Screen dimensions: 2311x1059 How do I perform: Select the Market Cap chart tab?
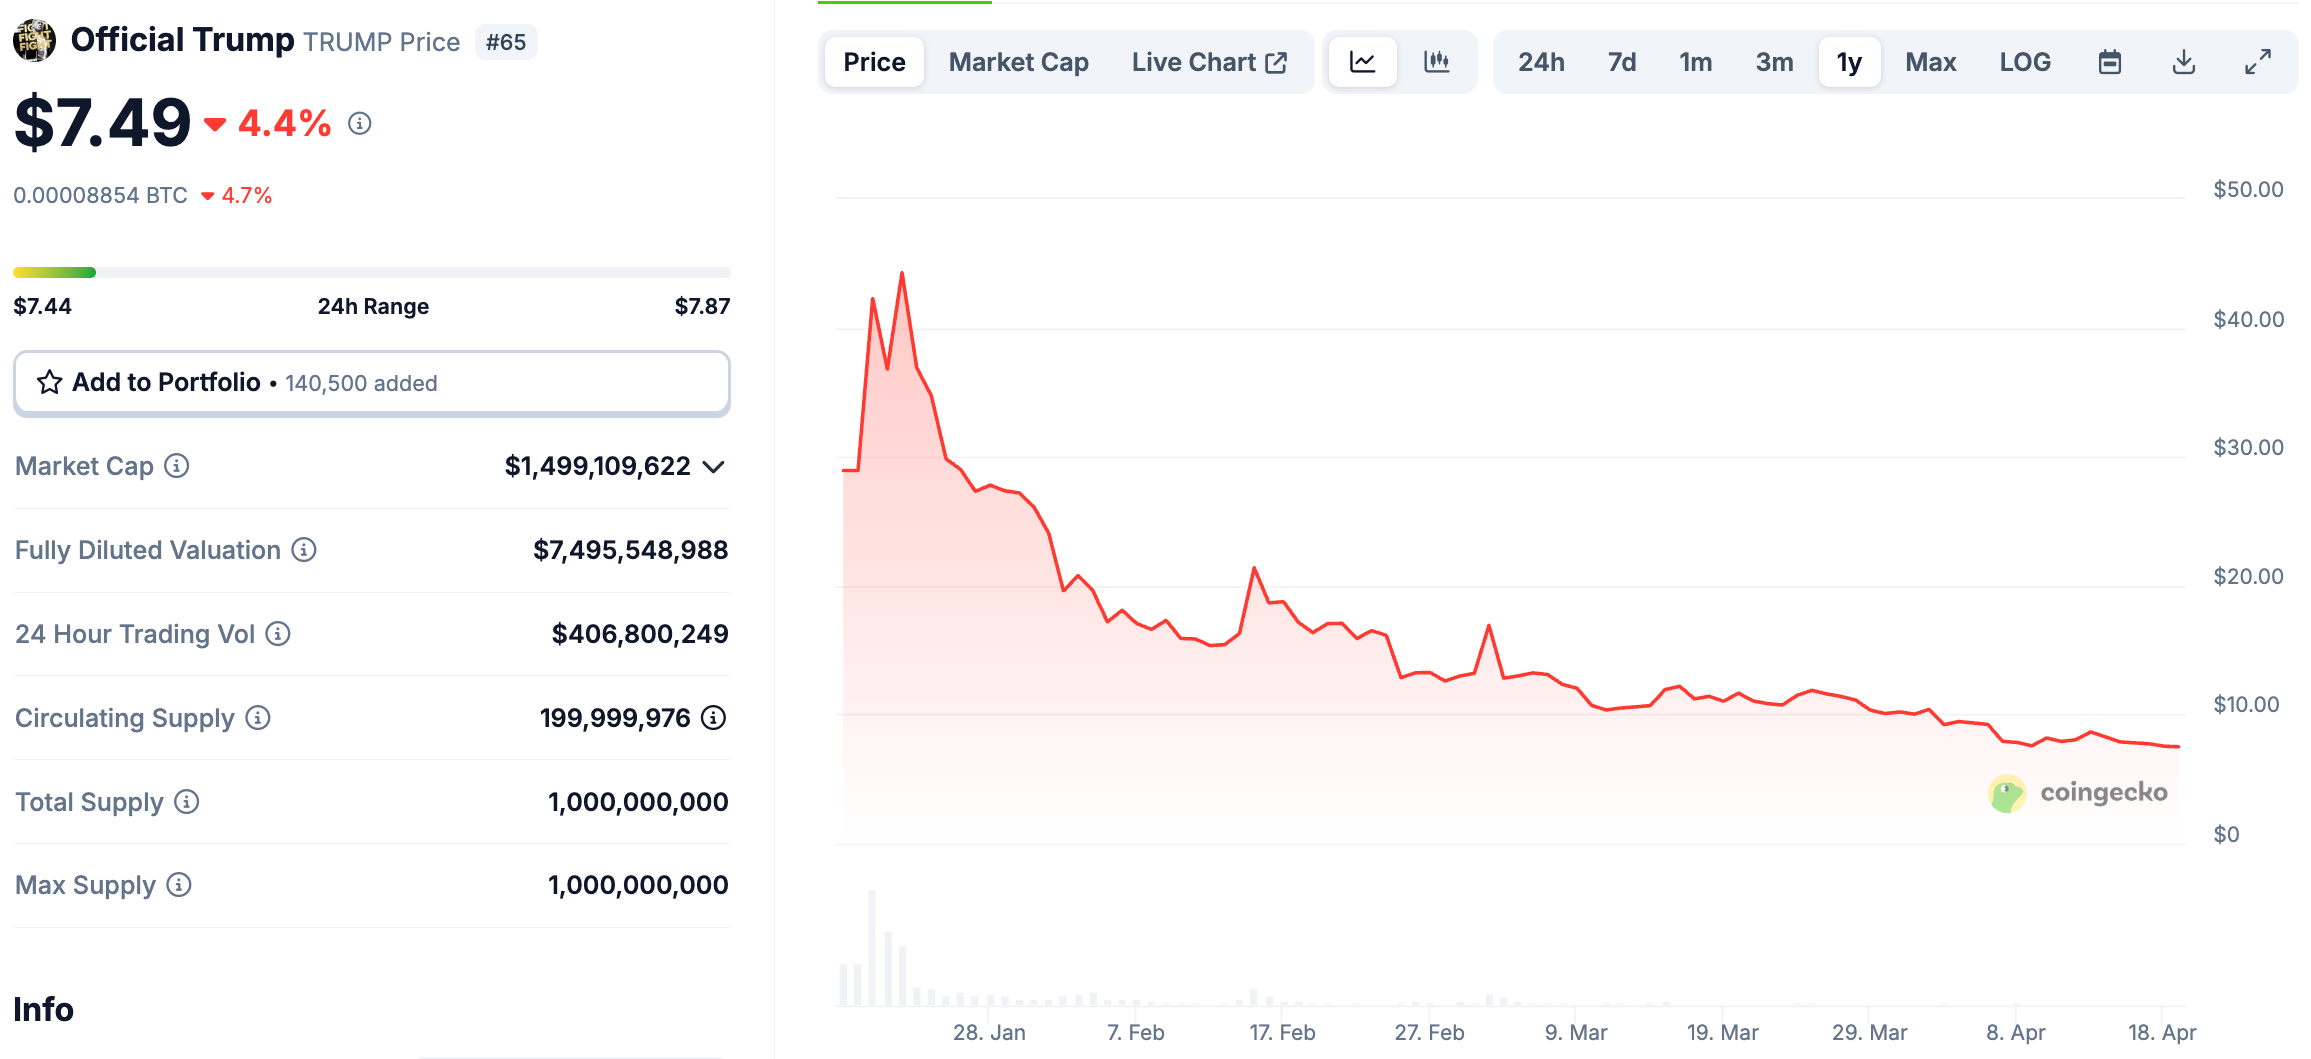(1019, 62)
